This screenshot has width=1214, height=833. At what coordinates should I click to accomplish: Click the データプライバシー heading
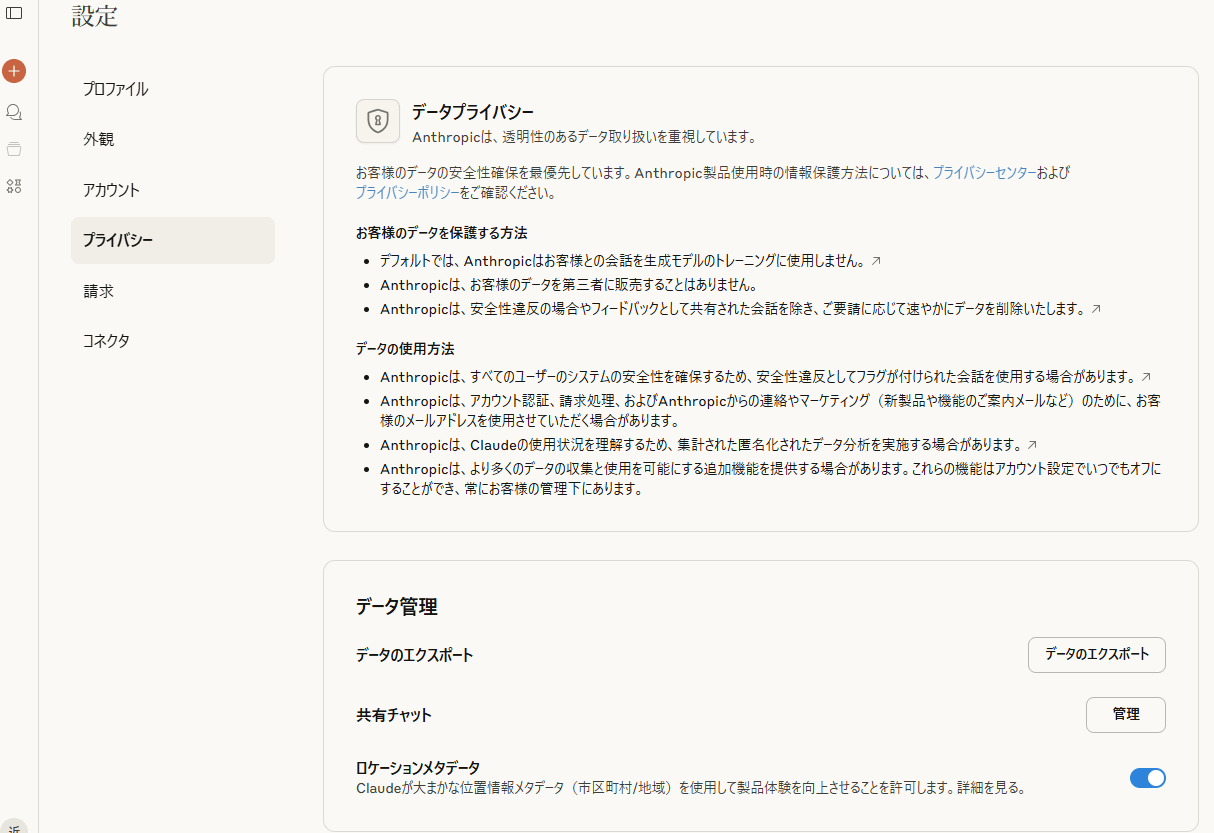pos(473,112)
